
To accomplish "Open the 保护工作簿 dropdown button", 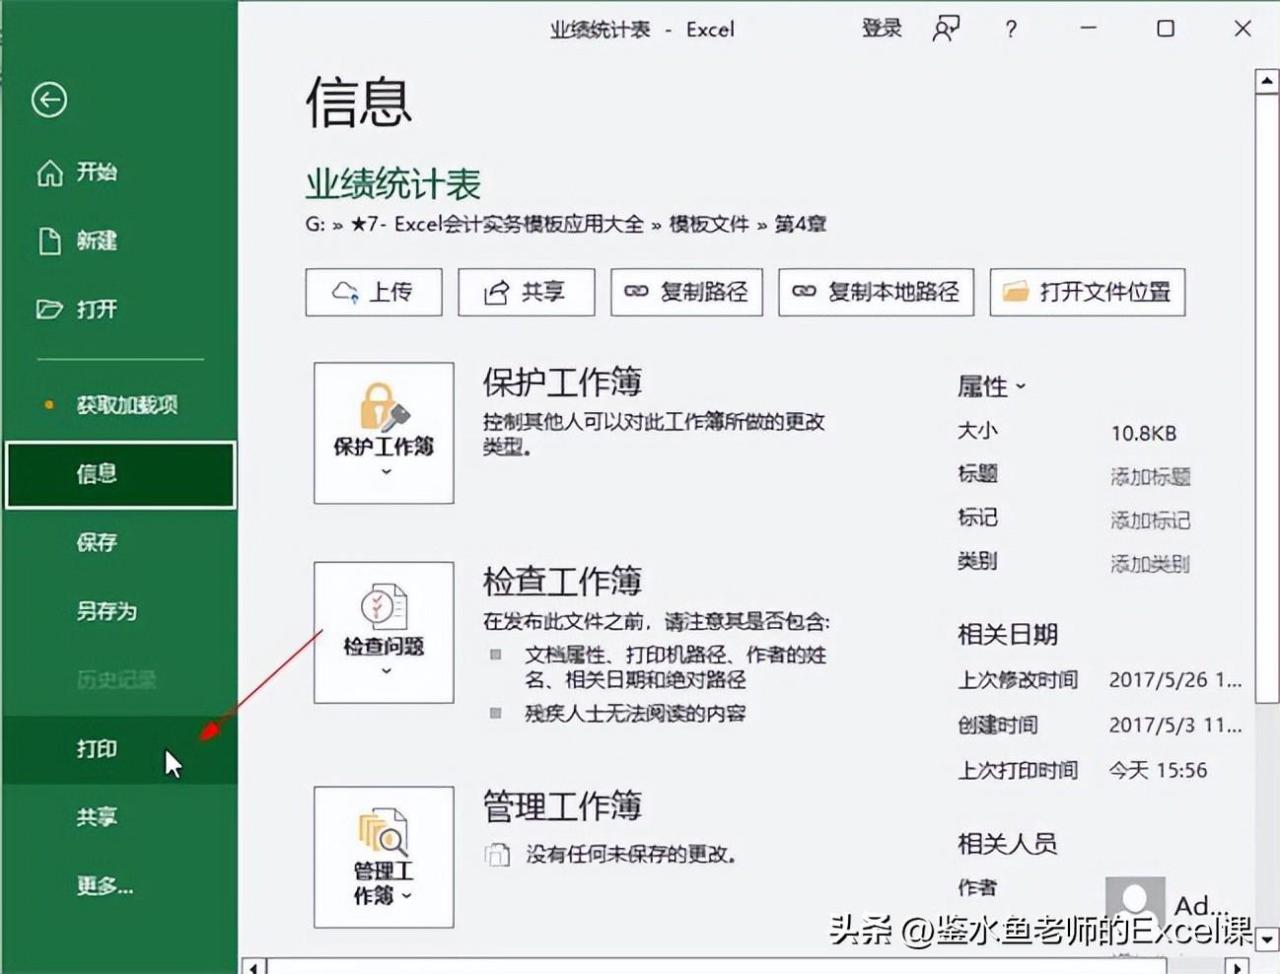I will (384, 433).
